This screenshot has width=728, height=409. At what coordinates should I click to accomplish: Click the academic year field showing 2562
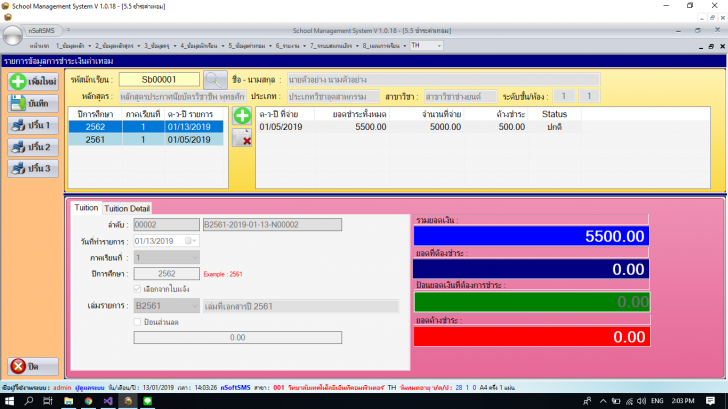pyautogui.click(x=167, y=273)
